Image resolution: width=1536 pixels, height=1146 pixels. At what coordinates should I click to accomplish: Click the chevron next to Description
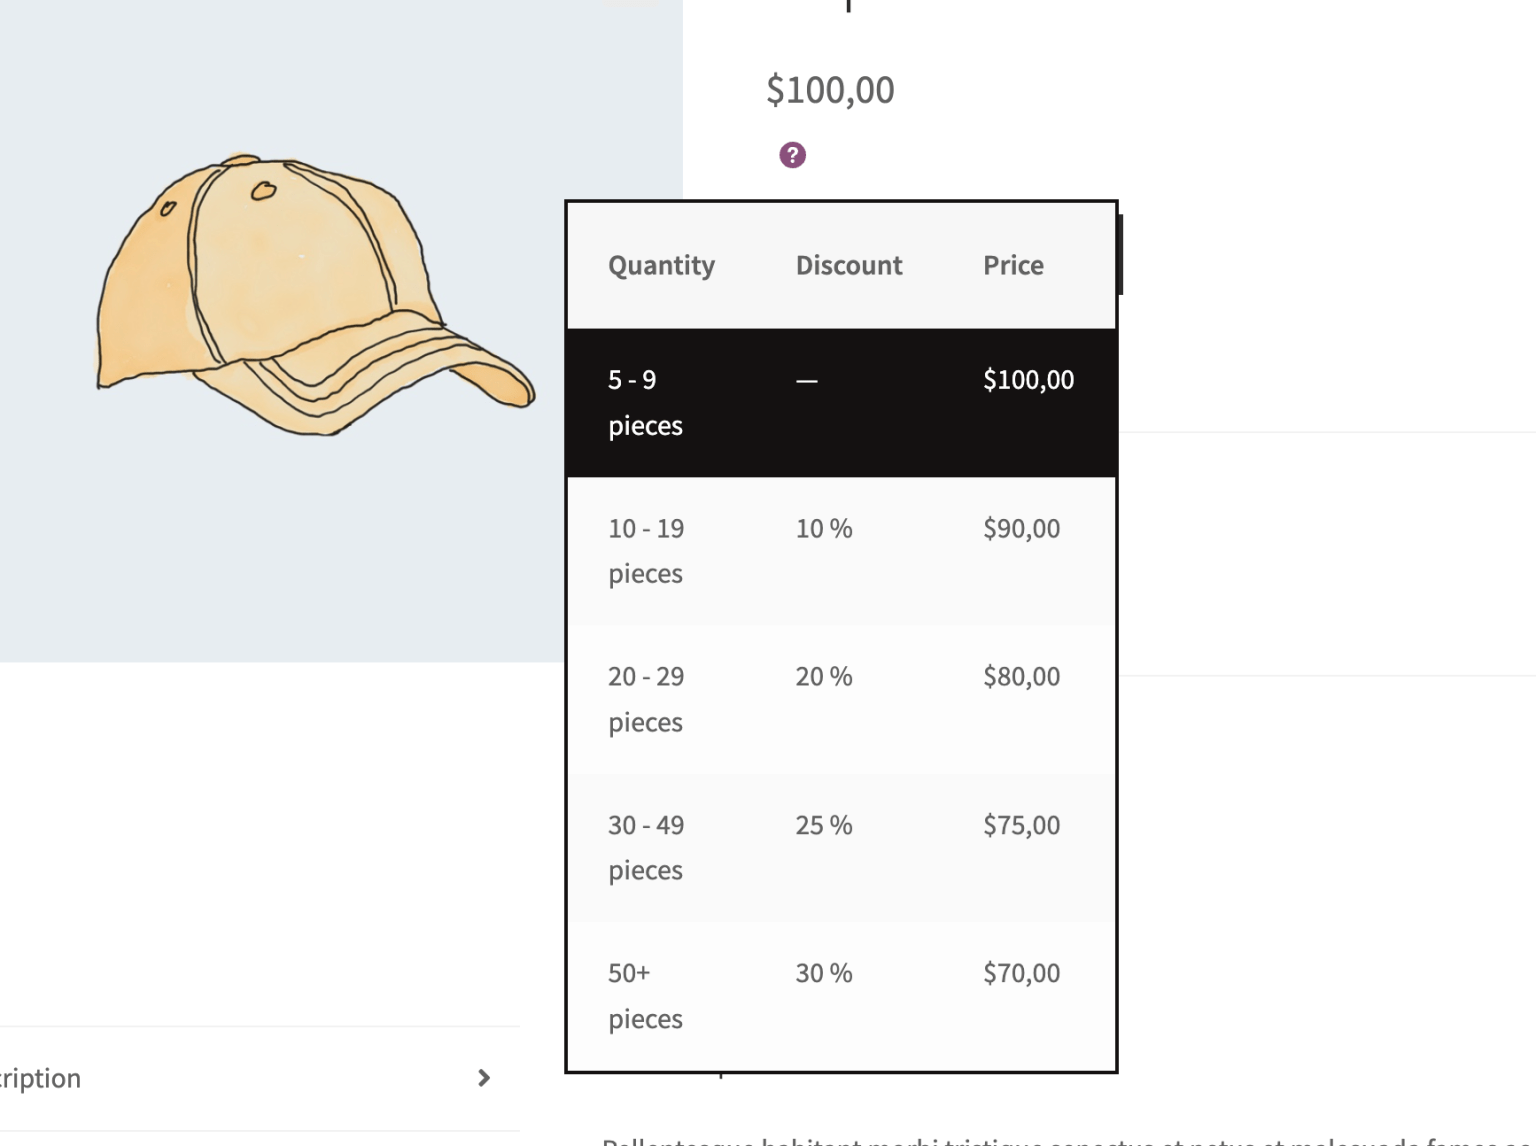tap(485, 1078)
